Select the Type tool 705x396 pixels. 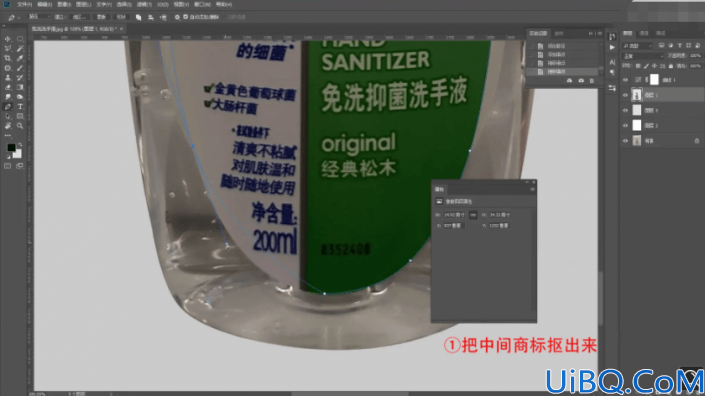20,107
